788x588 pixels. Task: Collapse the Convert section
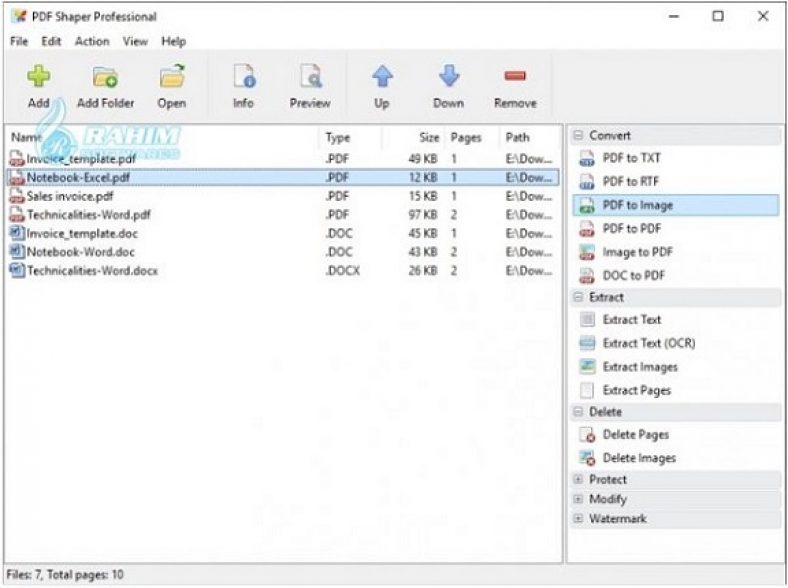(x=578, y=135)
